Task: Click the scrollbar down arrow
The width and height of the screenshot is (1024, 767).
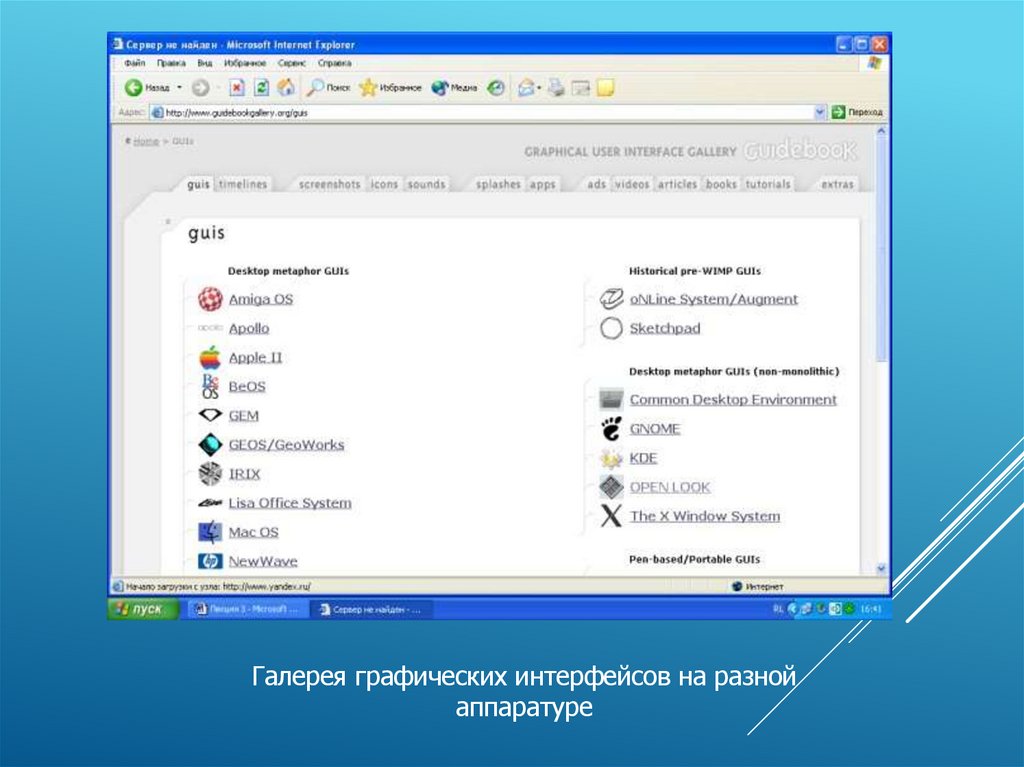Action: pos(881,569)
